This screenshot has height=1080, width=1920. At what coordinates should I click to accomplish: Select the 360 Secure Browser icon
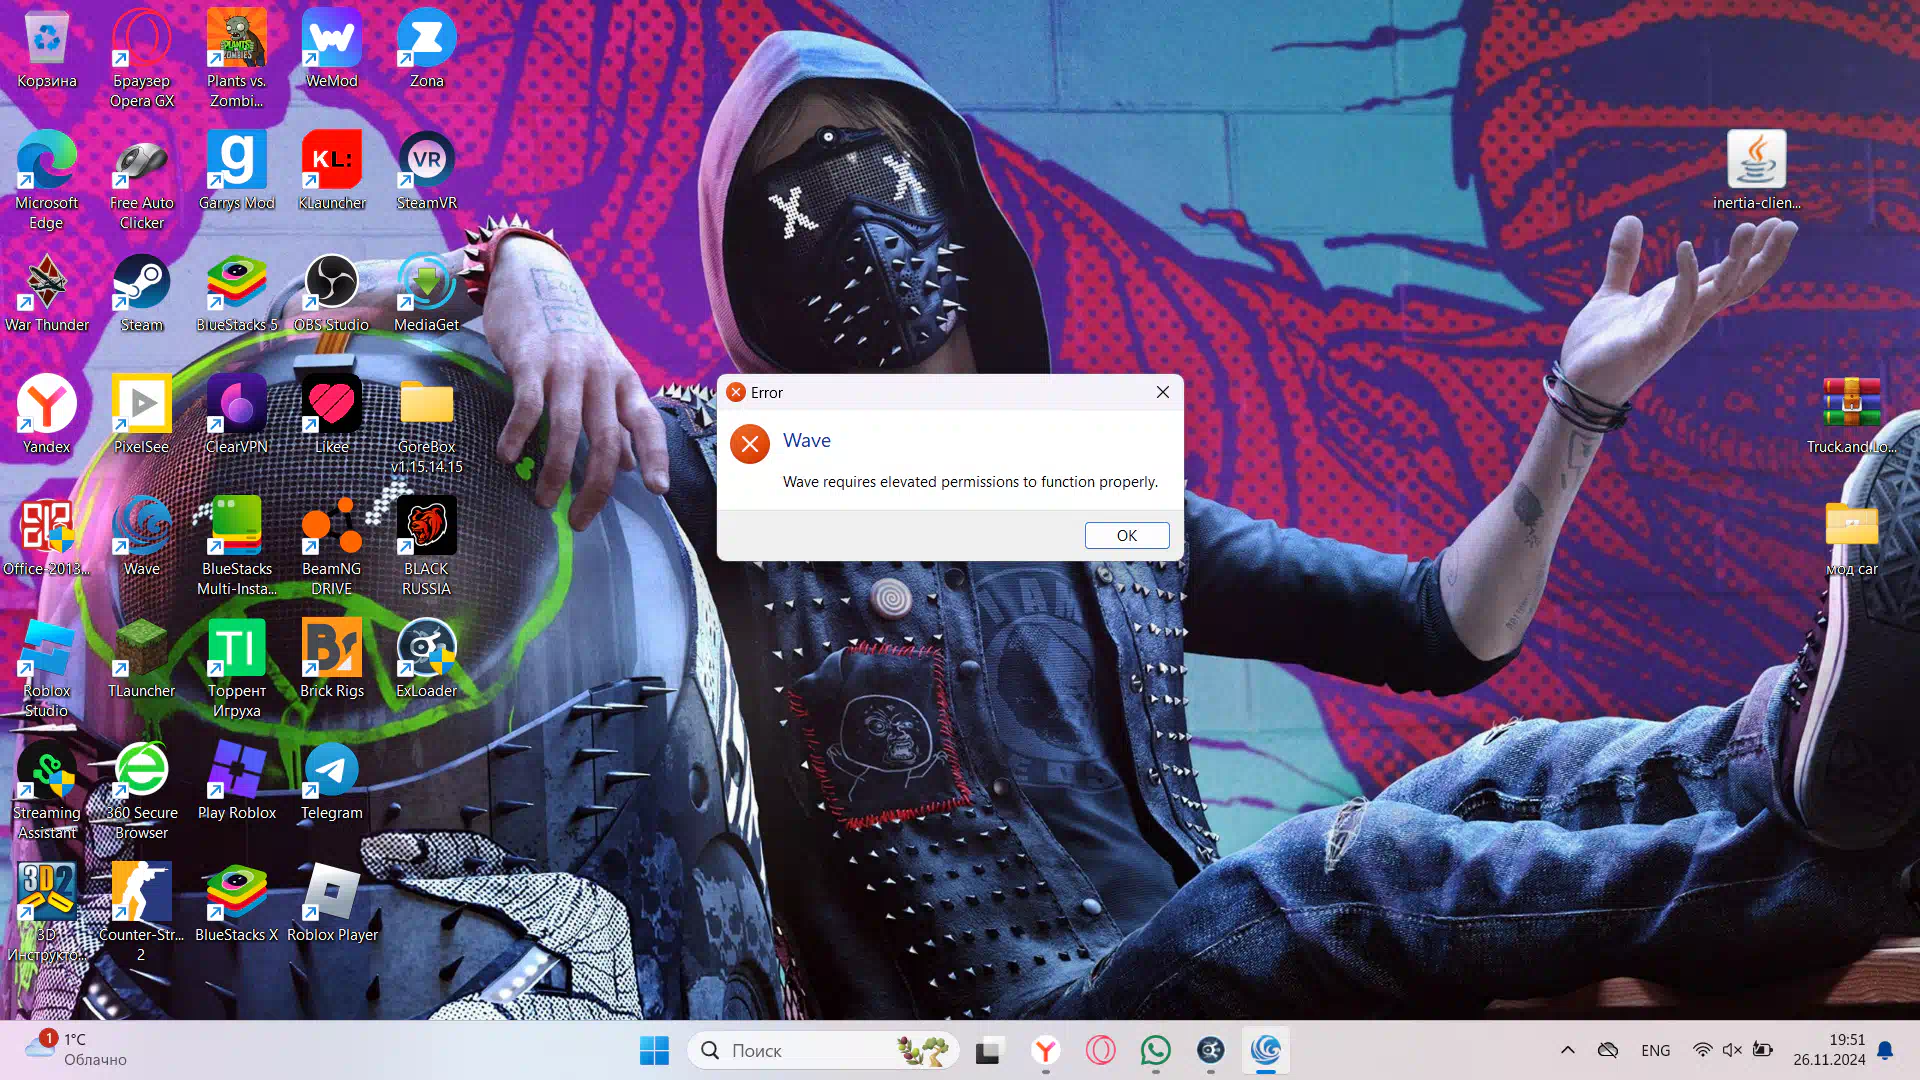(142, 790)
